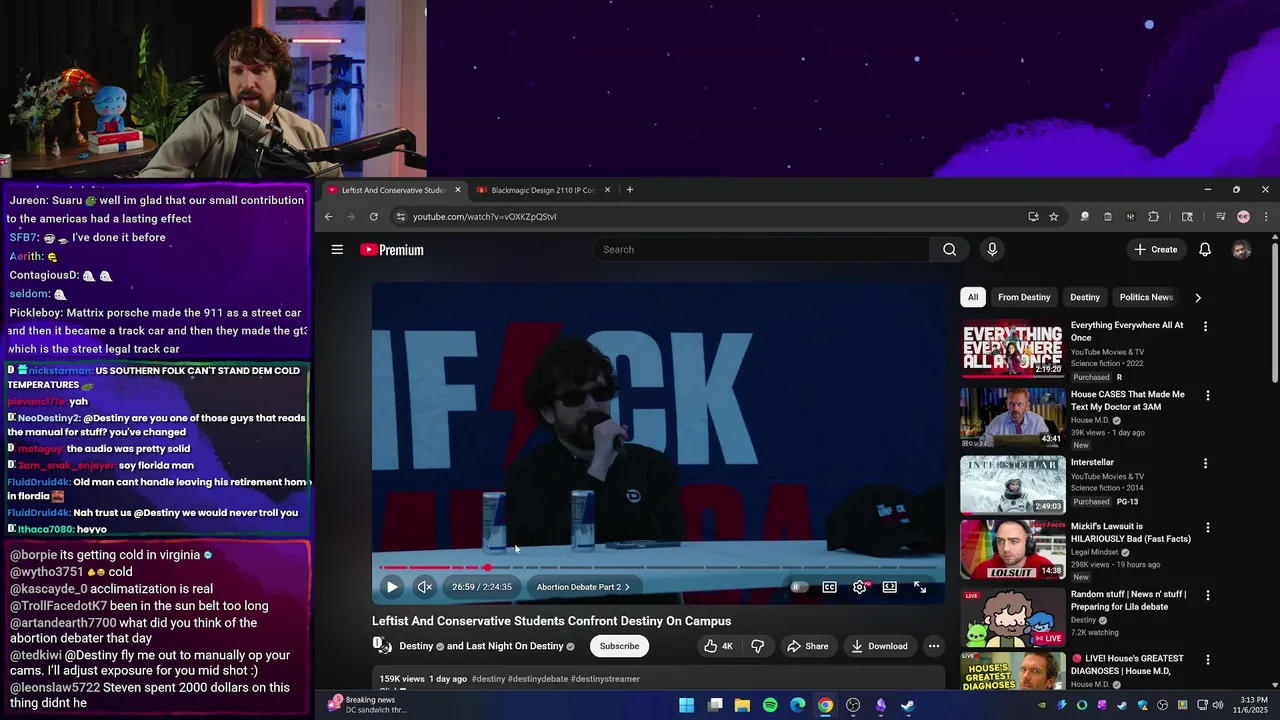Open options for Interstellar
Image resolution: width=1280 pixels, height=720 pixels.
click(x=1205, y=463)
